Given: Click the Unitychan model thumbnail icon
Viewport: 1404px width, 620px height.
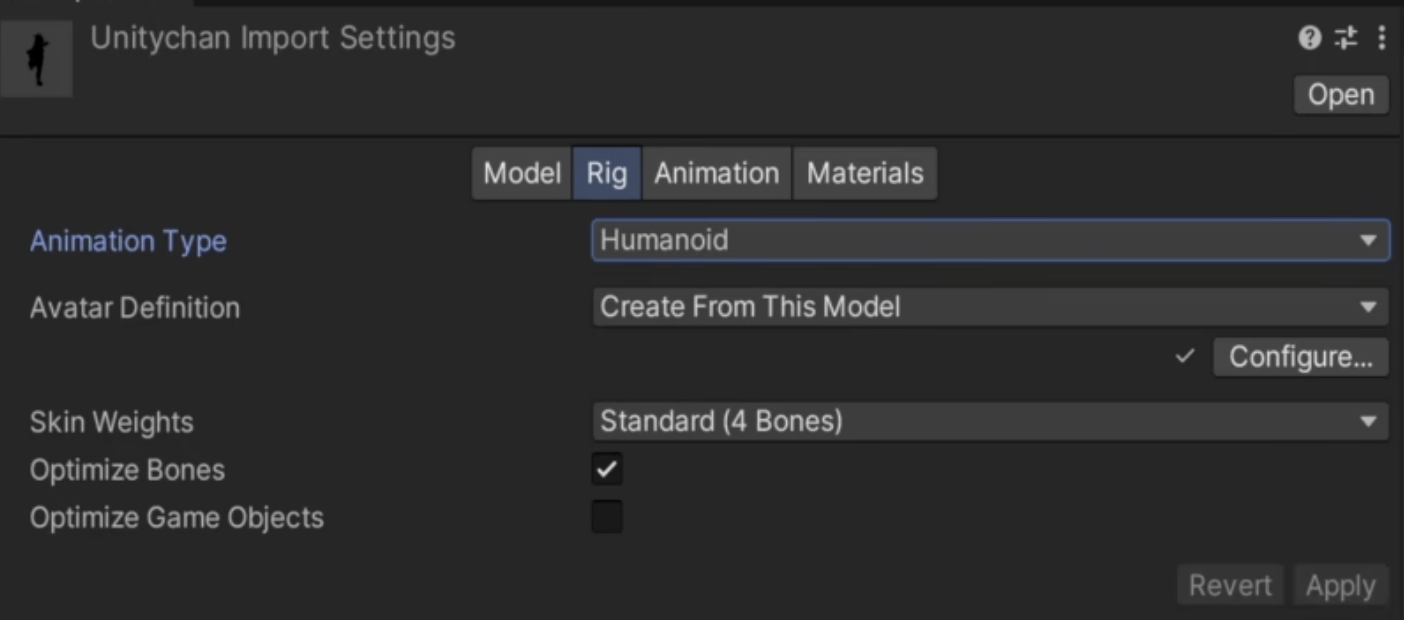Looking at the screenshot, I should tap(37, 60).
